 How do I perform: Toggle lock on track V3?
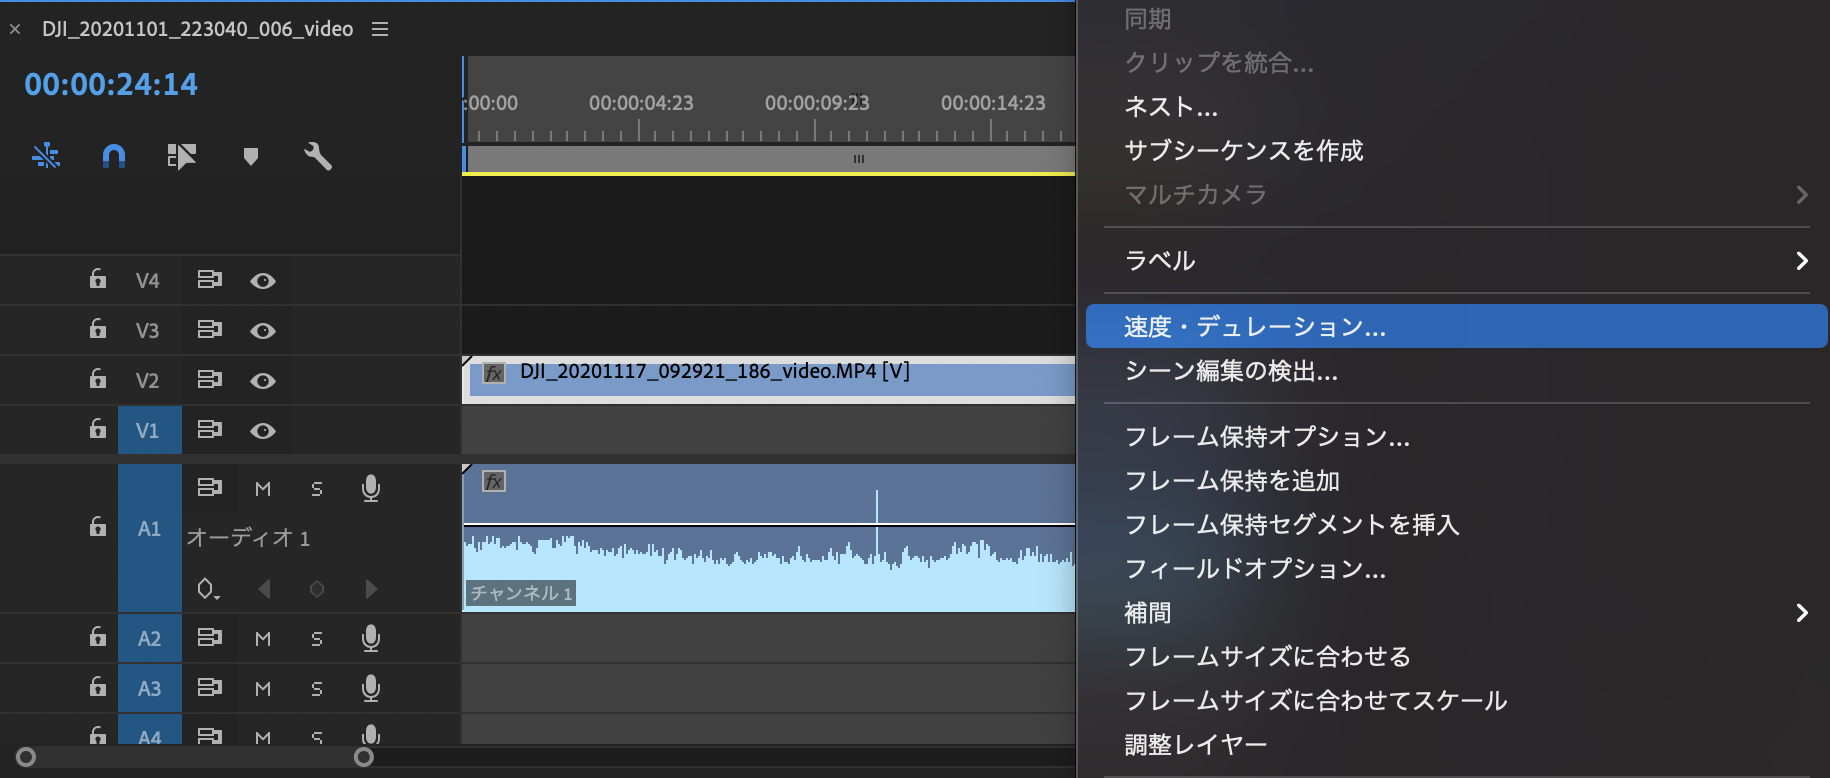point(98,329)
